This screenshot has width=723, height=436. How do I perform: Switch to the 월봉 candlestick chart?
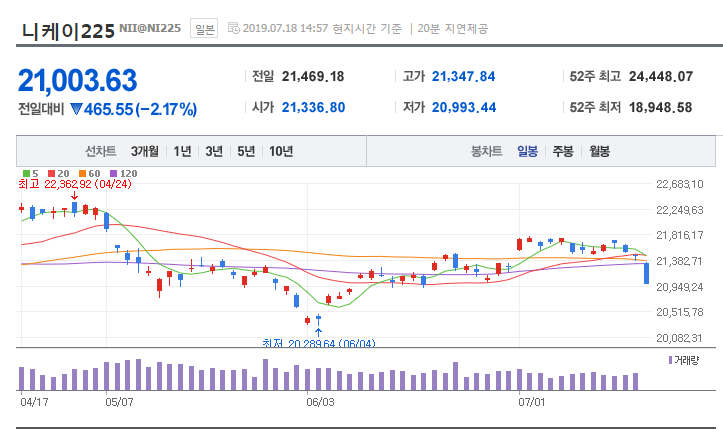[599, 151]
